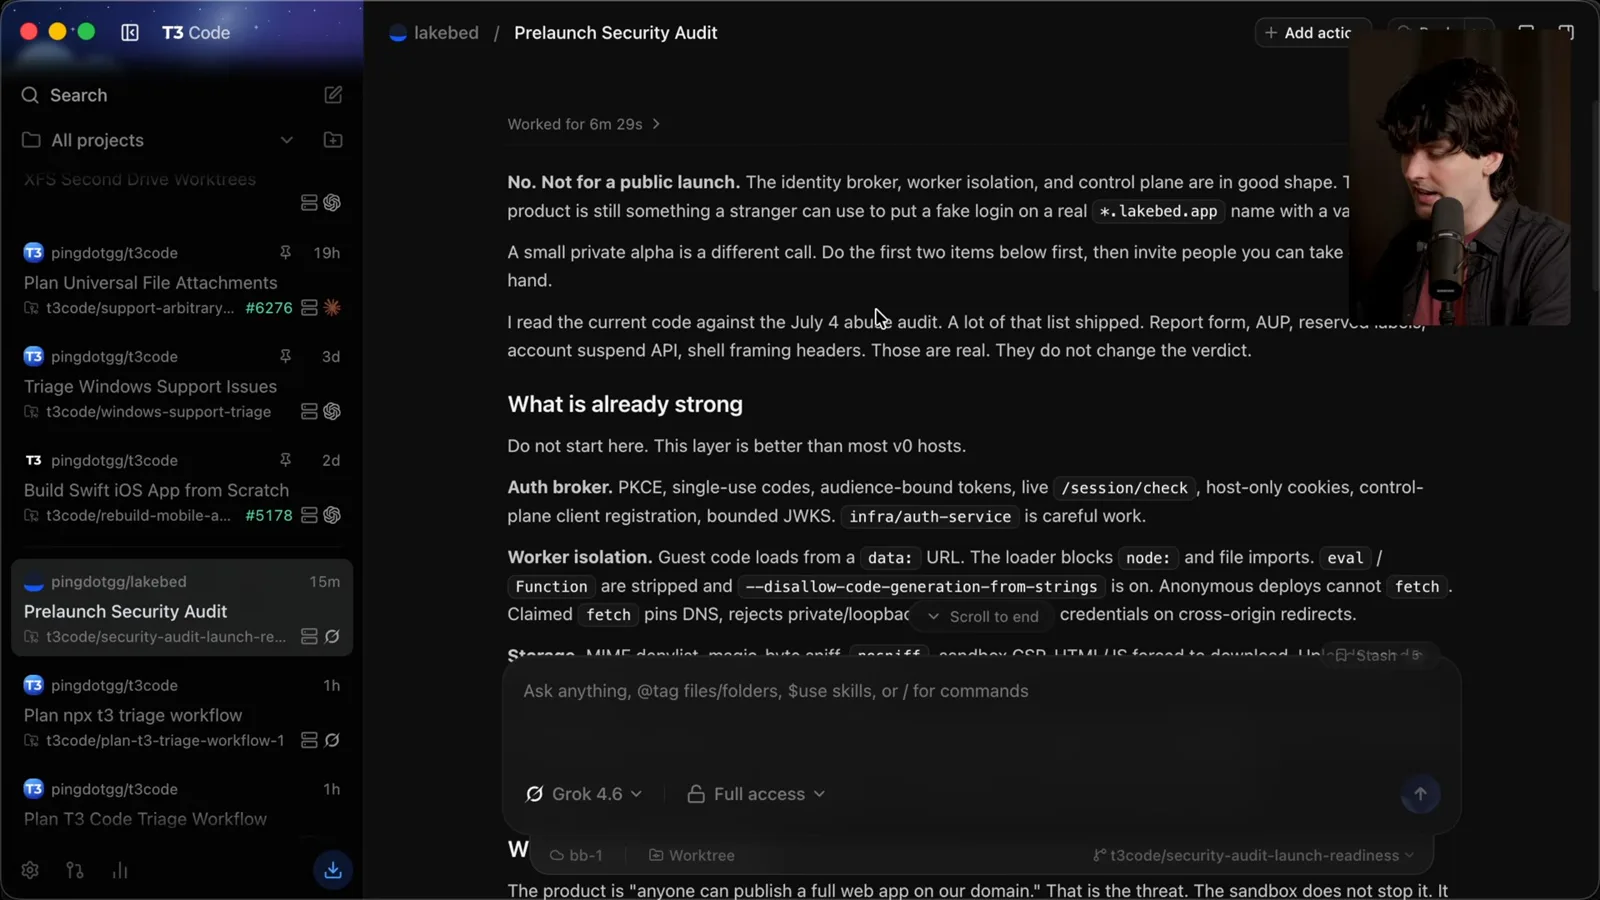
Task: Click the new thread compose icon
Action: click(x=333, y=95)
